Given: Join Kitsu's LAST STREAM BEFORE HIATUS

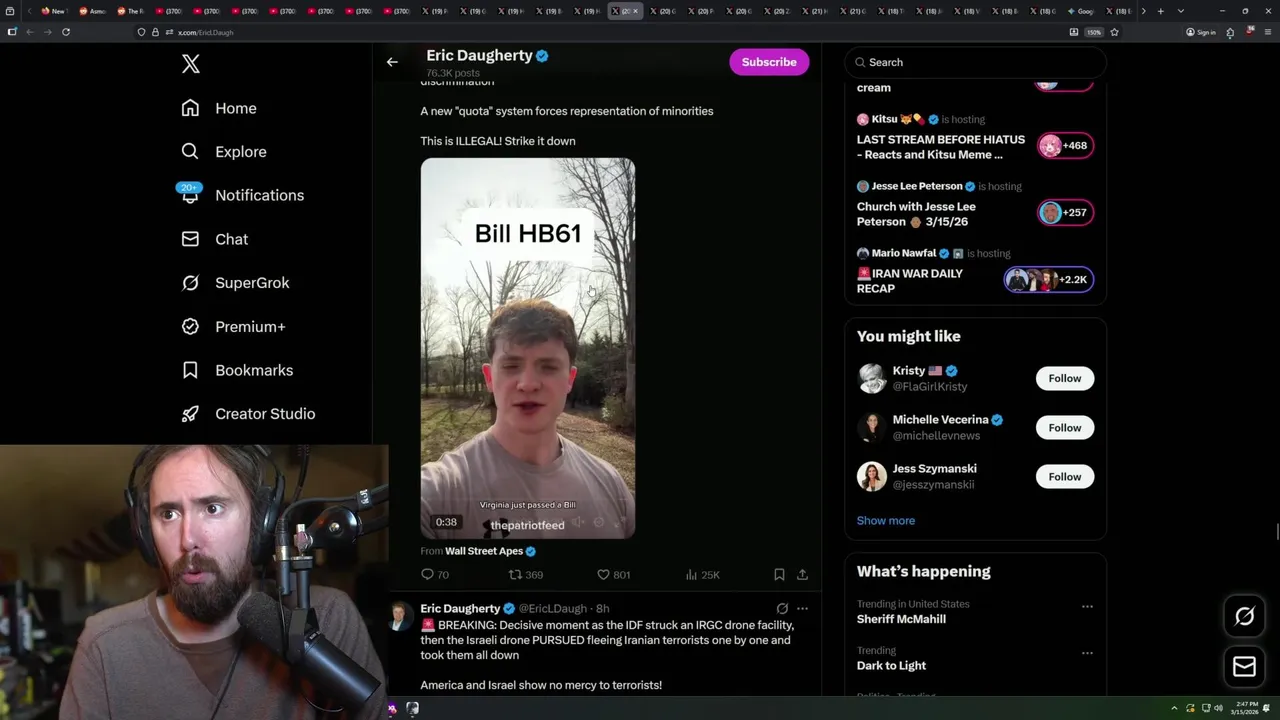Looking at the screenshot, I should [940, 147].
